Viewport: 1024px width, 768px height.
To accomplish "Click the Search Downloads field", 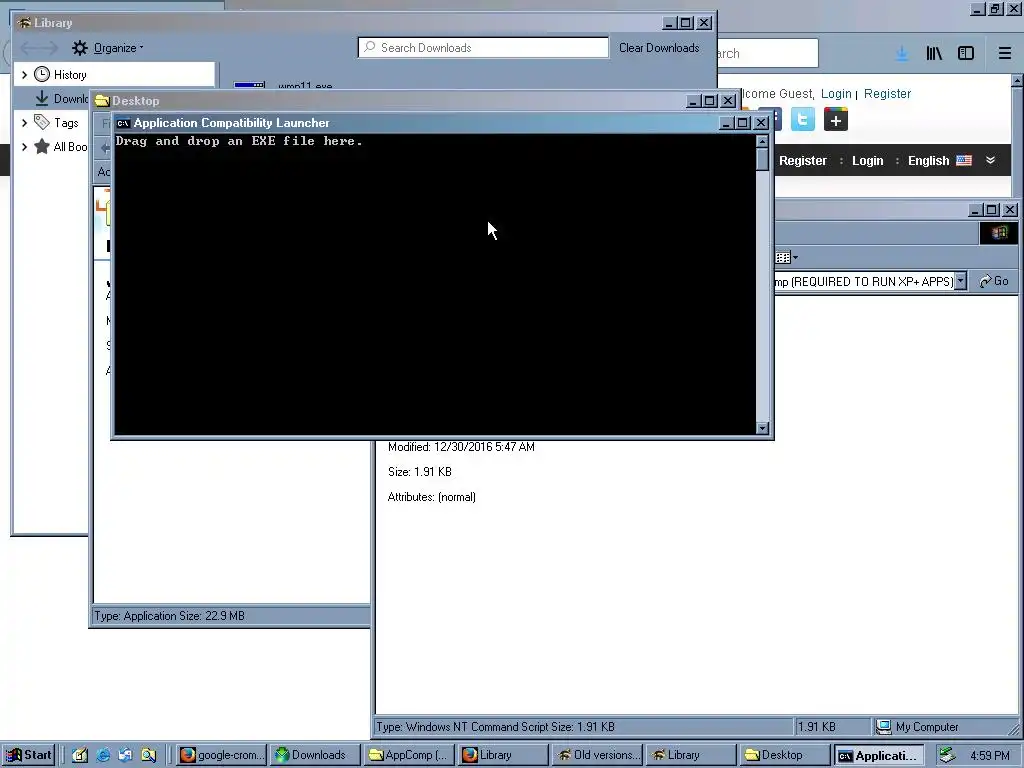I will [483, 48].
